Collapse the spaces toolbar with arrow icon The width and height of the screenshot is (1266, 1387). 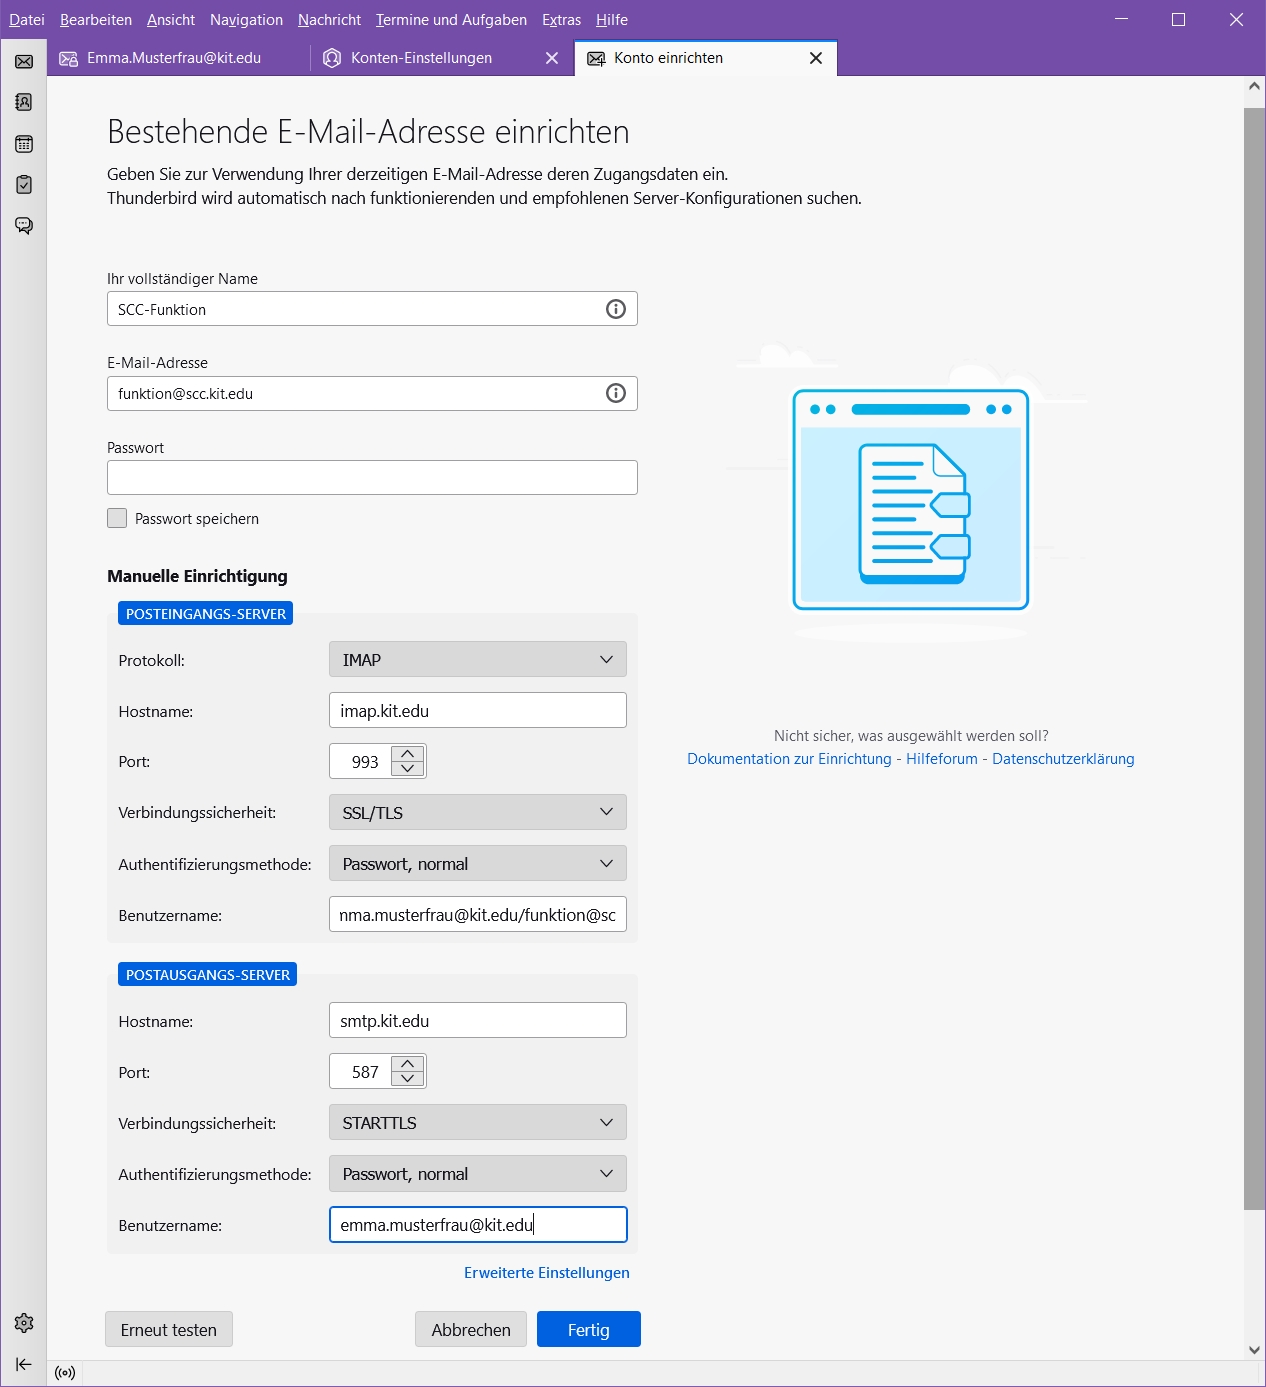(24, 1365)
